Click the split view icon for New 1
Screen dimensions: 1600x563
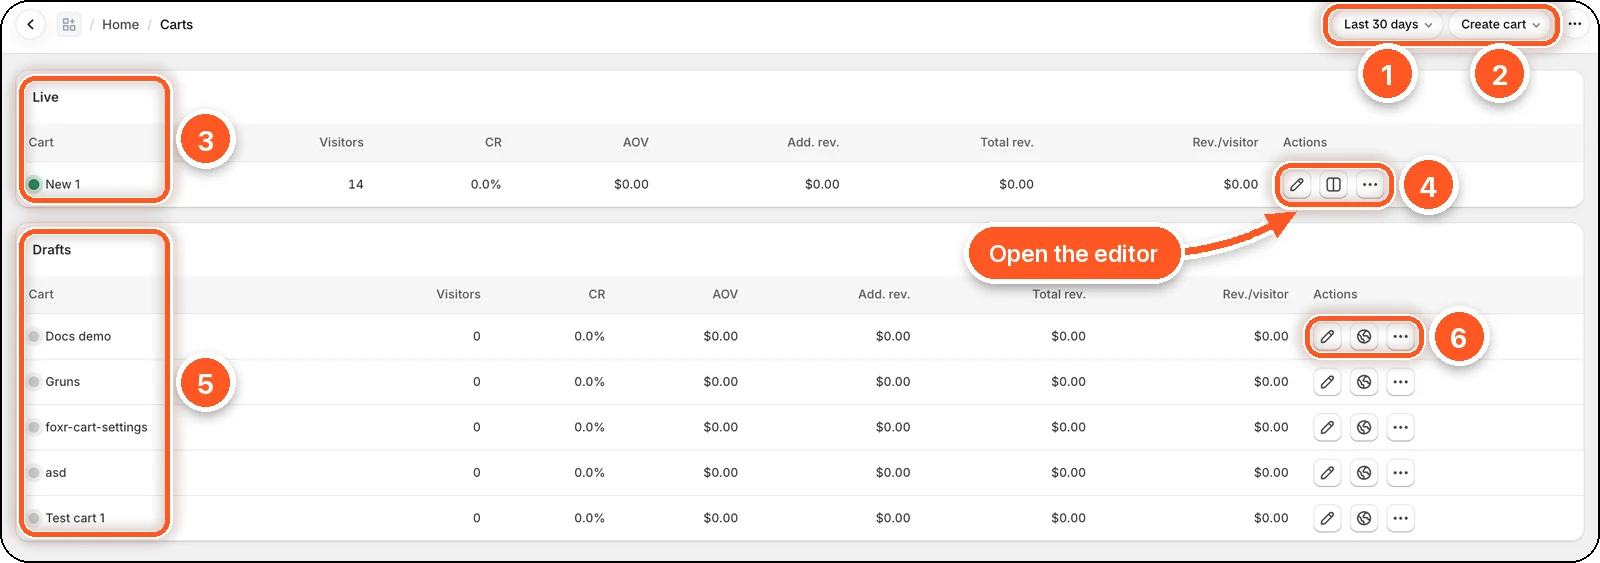(x=1333, y=184)
